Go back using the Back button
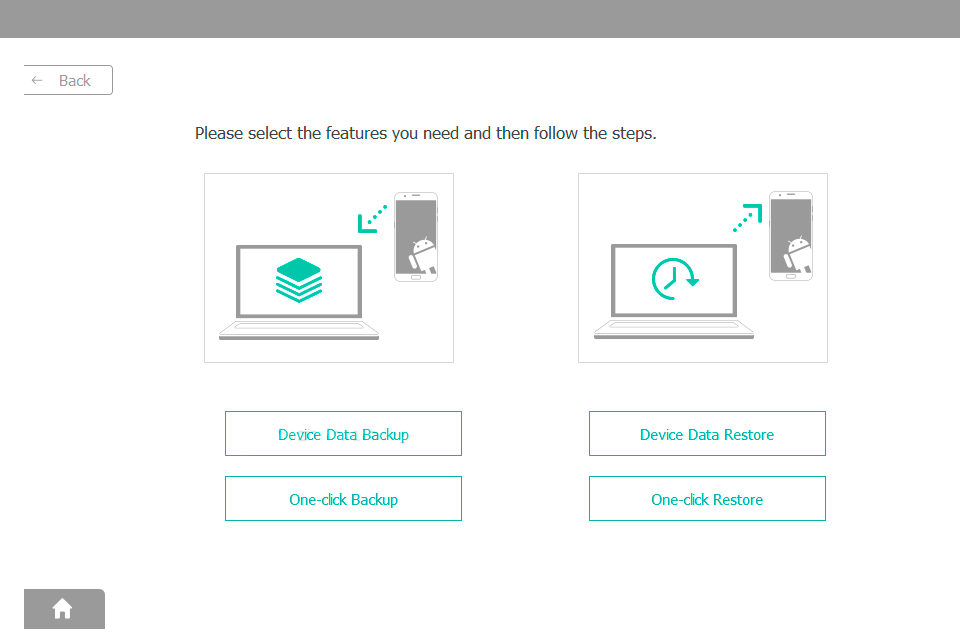This screenshot has width=960, height=640. [x=68, y=80]
